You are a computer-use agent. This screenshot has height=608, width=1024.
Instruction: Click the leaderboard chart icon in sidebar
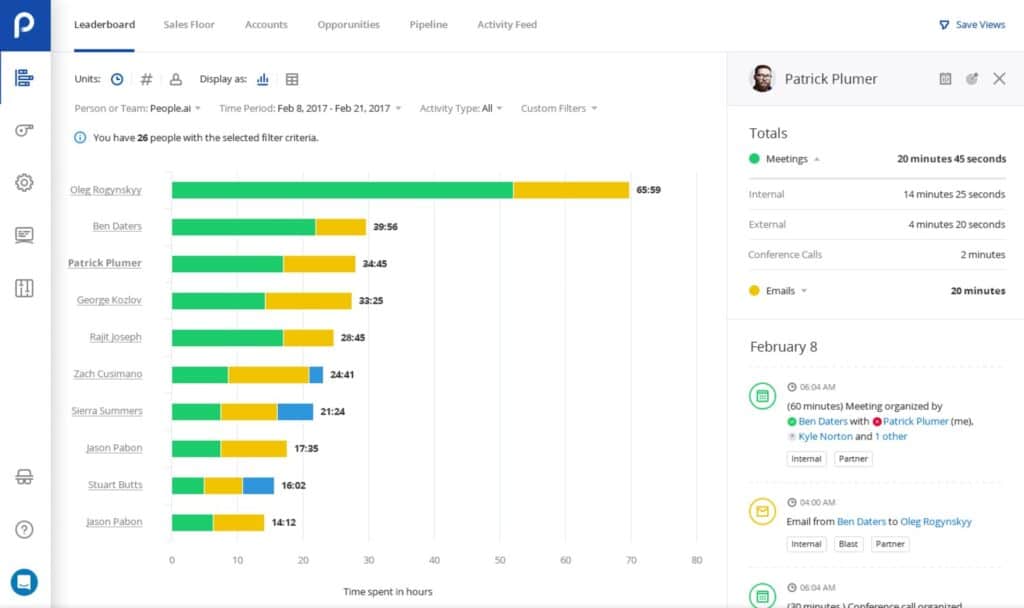25,78
